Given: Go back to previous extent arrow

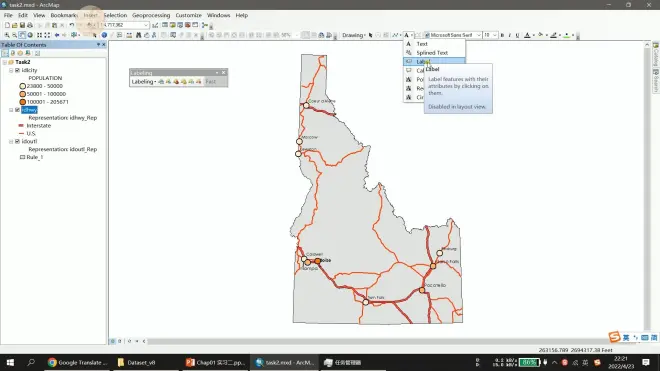Looking at the screenshot, I should click(x=56, y=35).
